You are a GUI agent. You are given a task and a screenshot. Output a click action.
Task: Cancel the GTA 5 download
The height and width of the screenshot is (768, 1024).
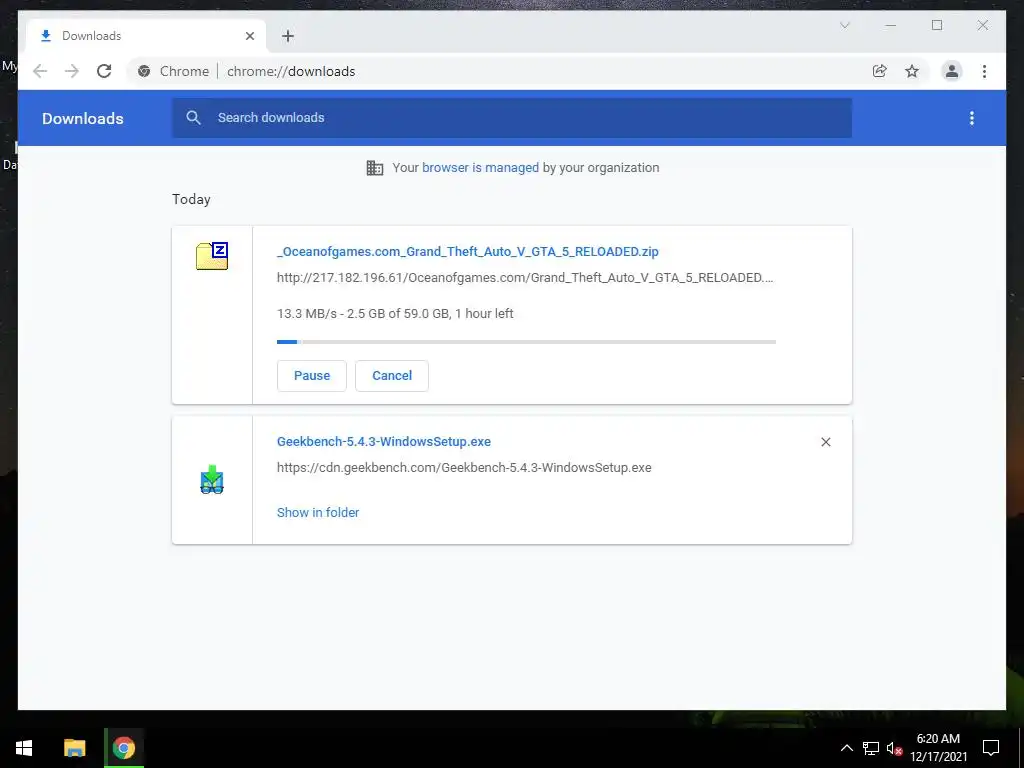[392, 376]
